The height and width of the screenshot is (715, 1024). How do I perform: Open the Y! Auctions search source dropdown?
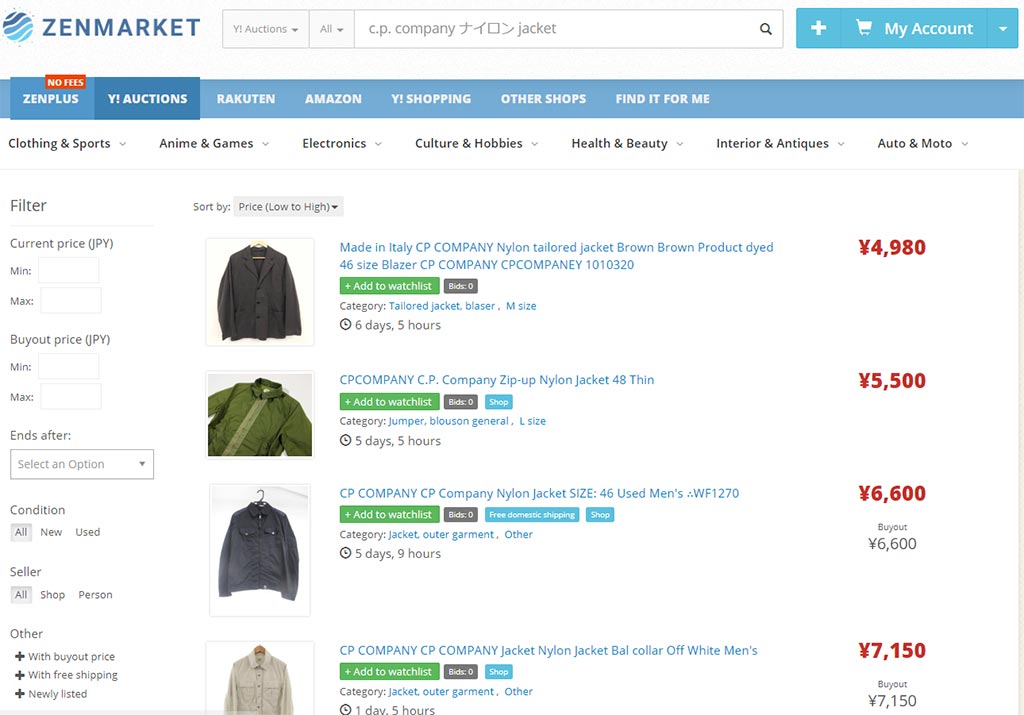265,29
